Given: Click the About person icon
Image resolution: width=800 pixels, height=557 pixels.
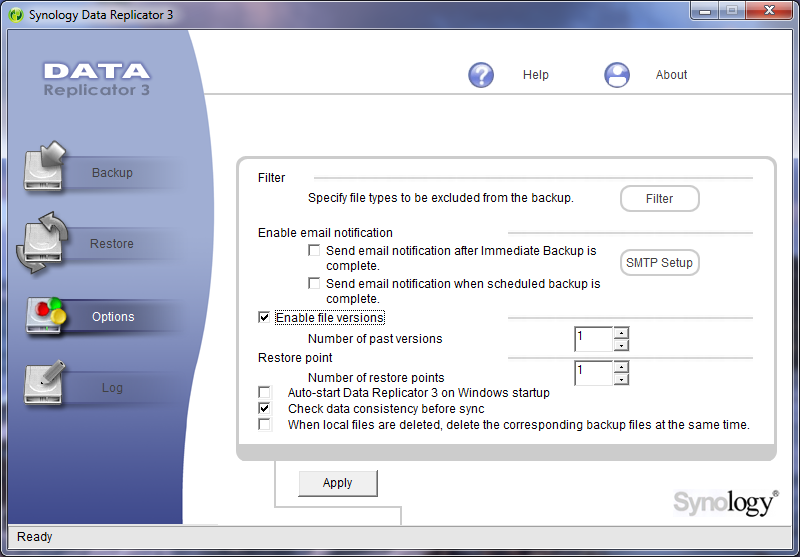Looking at the screenshot, I should pos(617,75).
